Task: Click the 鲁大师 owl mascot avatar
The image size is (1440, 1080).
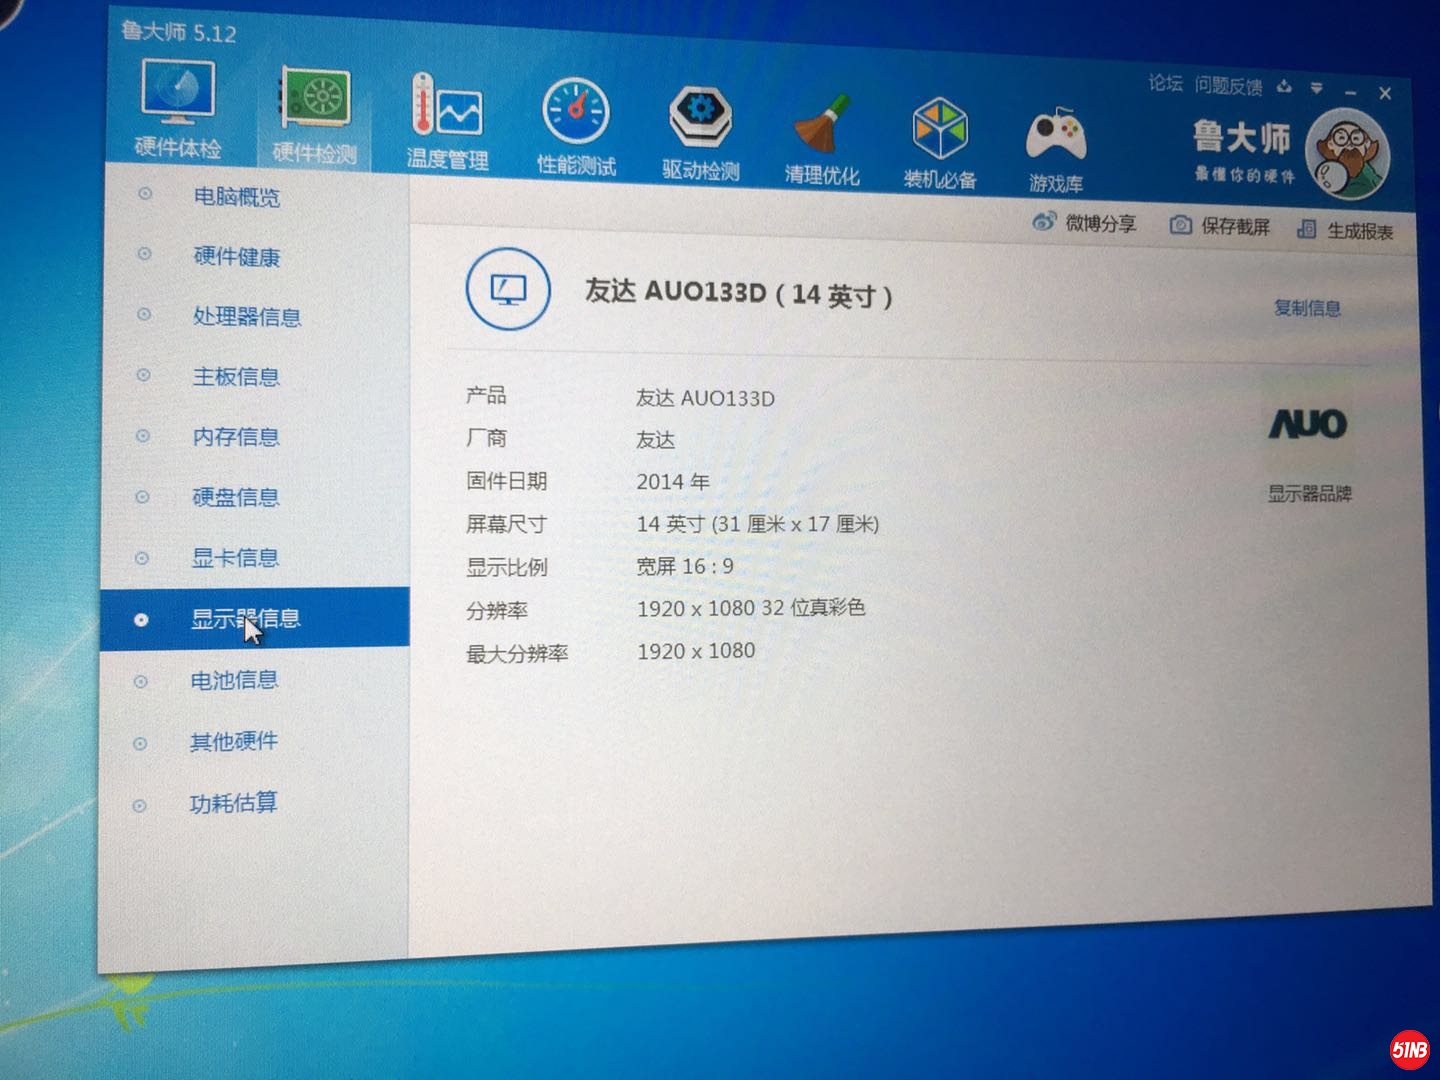Action: 1349,152
